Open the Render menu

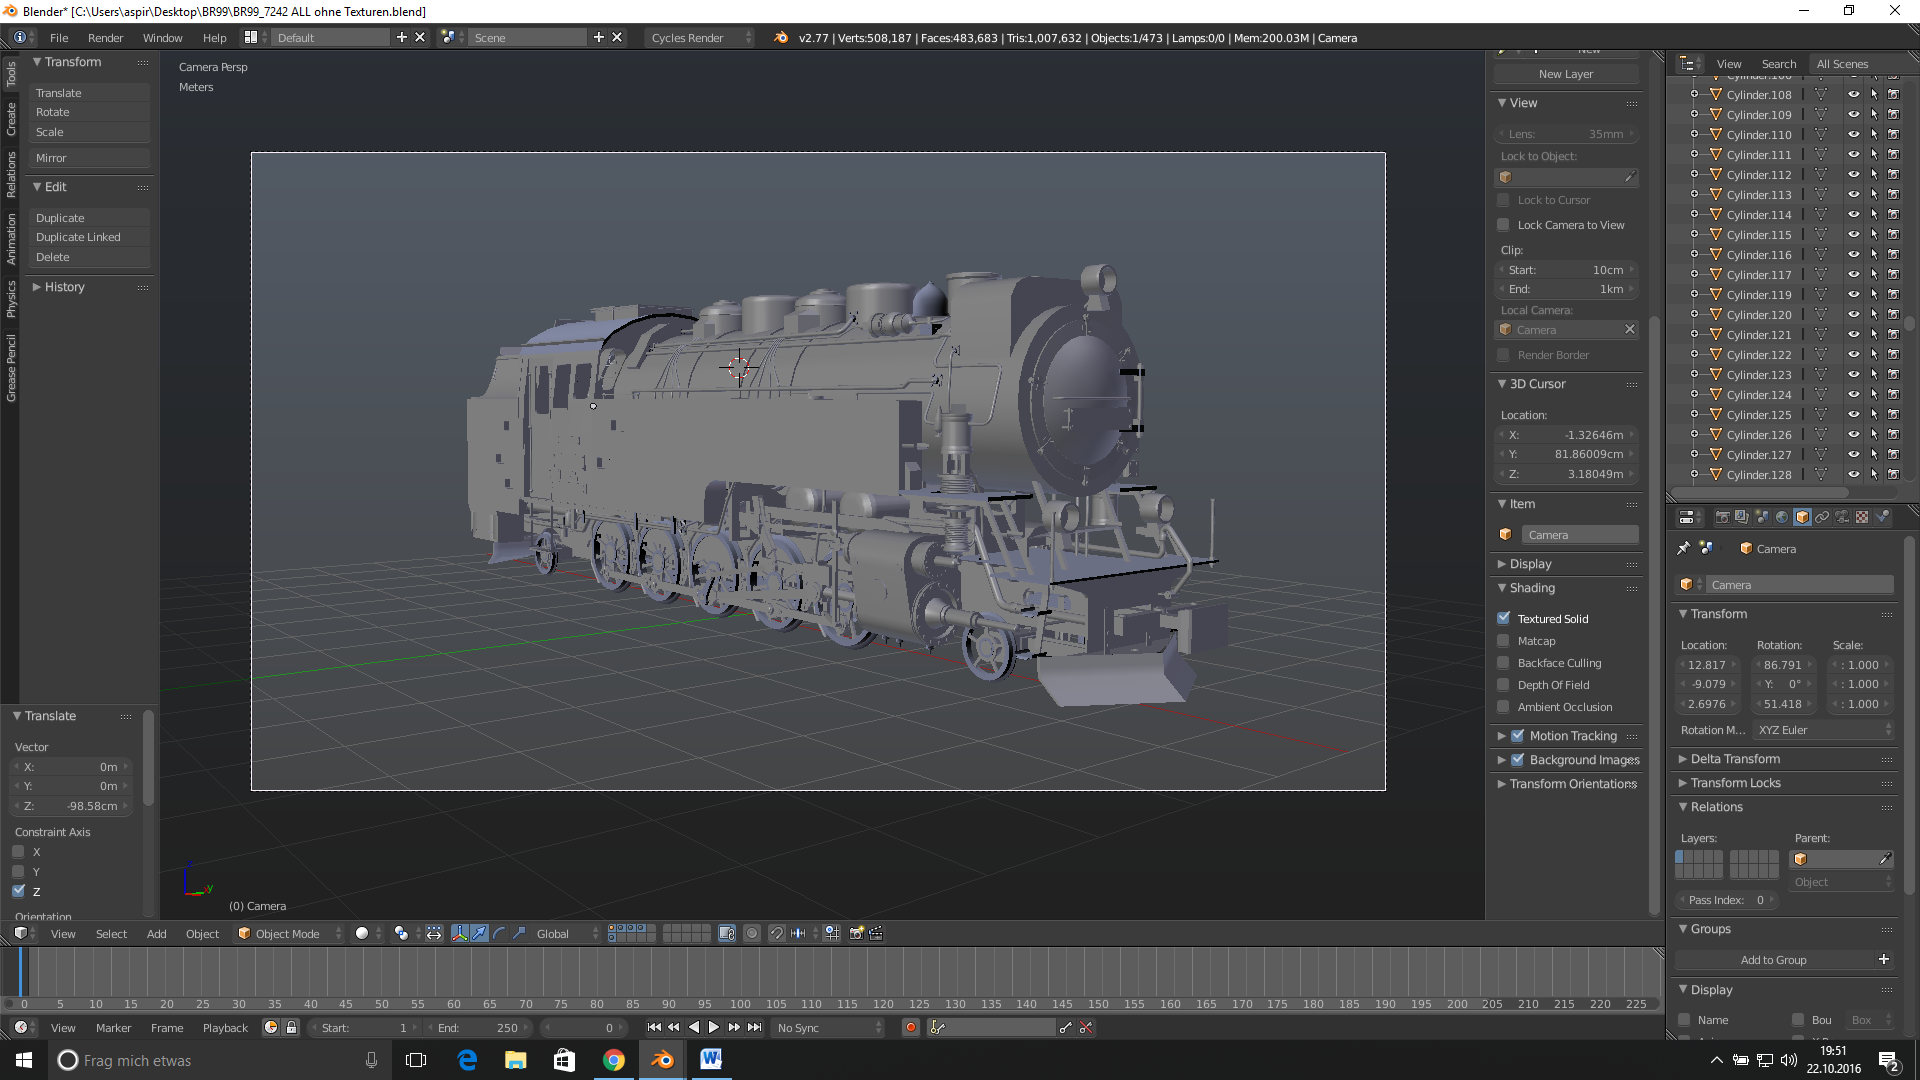[x=105, y=37]
